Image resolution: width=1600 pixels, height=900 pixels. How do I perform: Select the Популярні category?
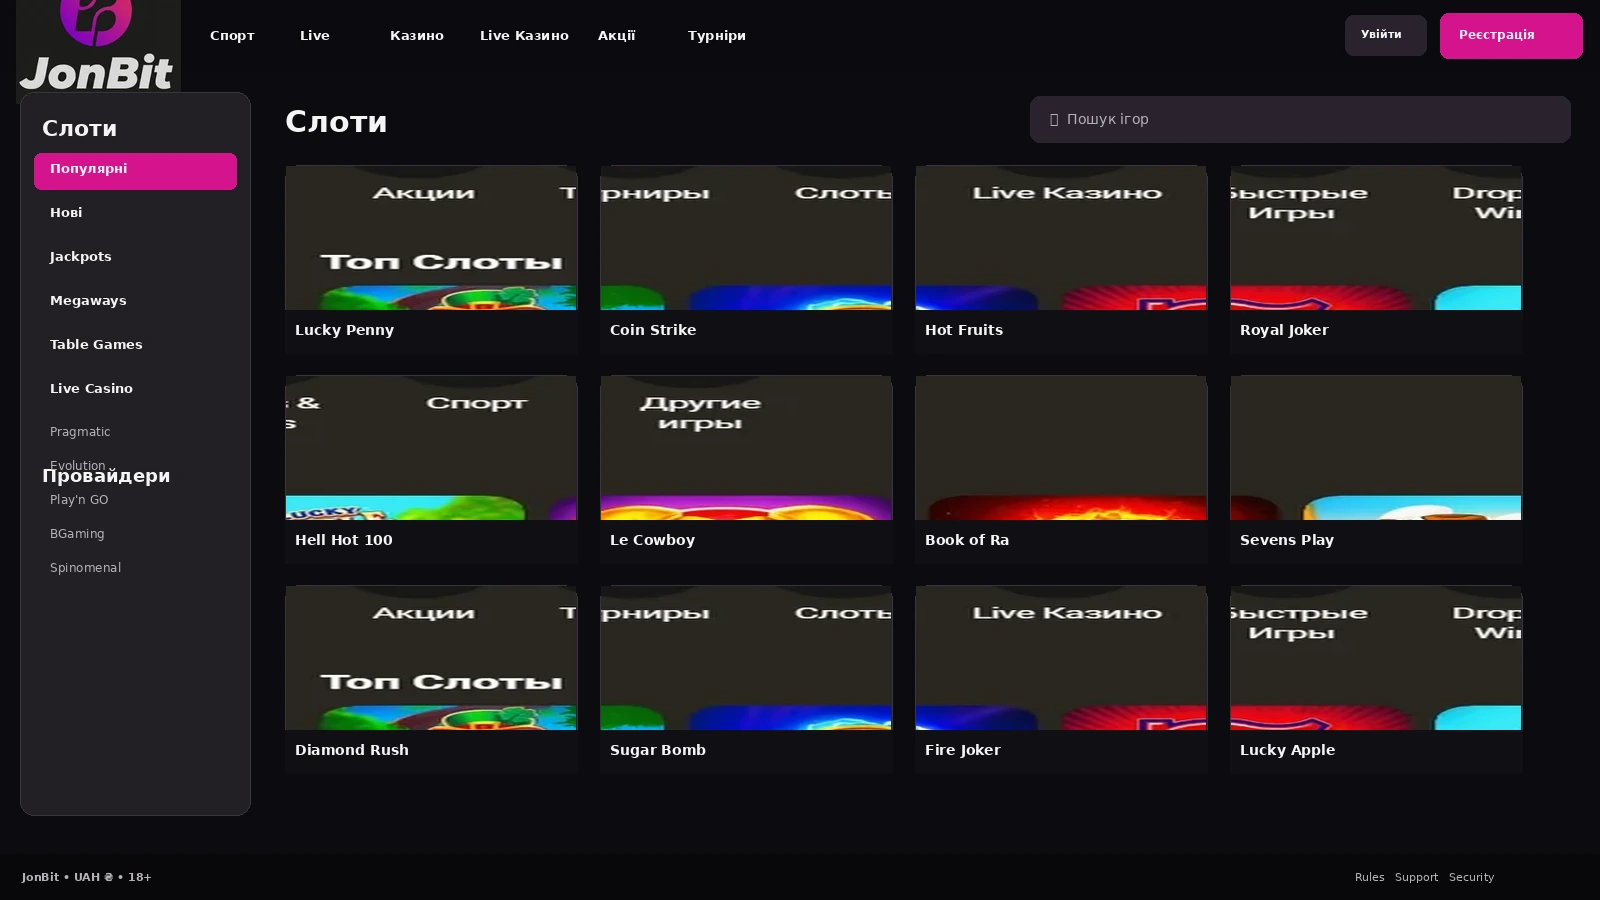click(135, 171)
